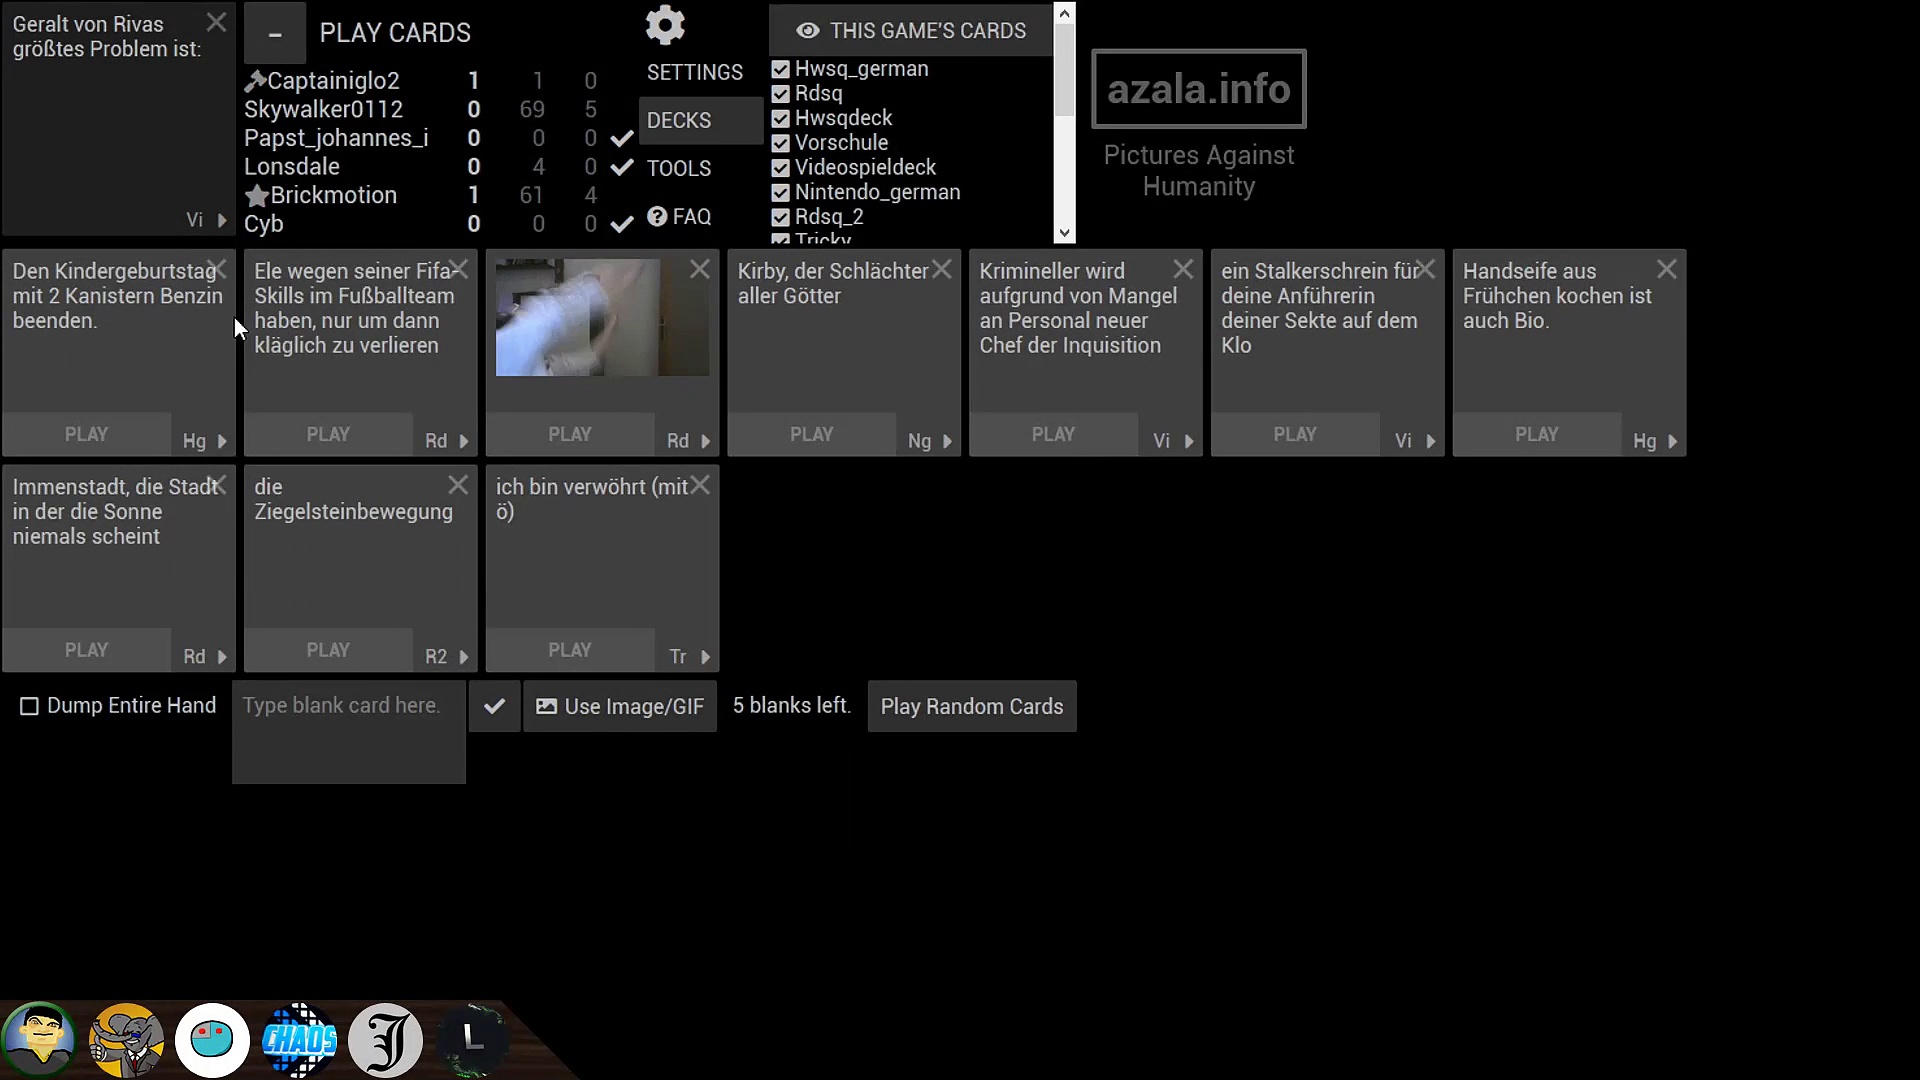Expand the Ng arrow on the Kirby card
Image resolution: width=1920 pixels, height=1080 pixels.
click(x=947, y=441)
